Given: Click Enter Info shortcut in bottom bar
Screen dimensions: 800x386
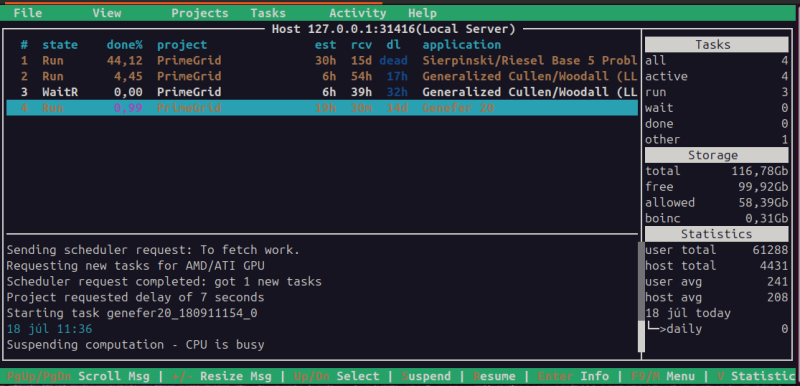Looking at the screenshot, I should click(x=573, y=376).
